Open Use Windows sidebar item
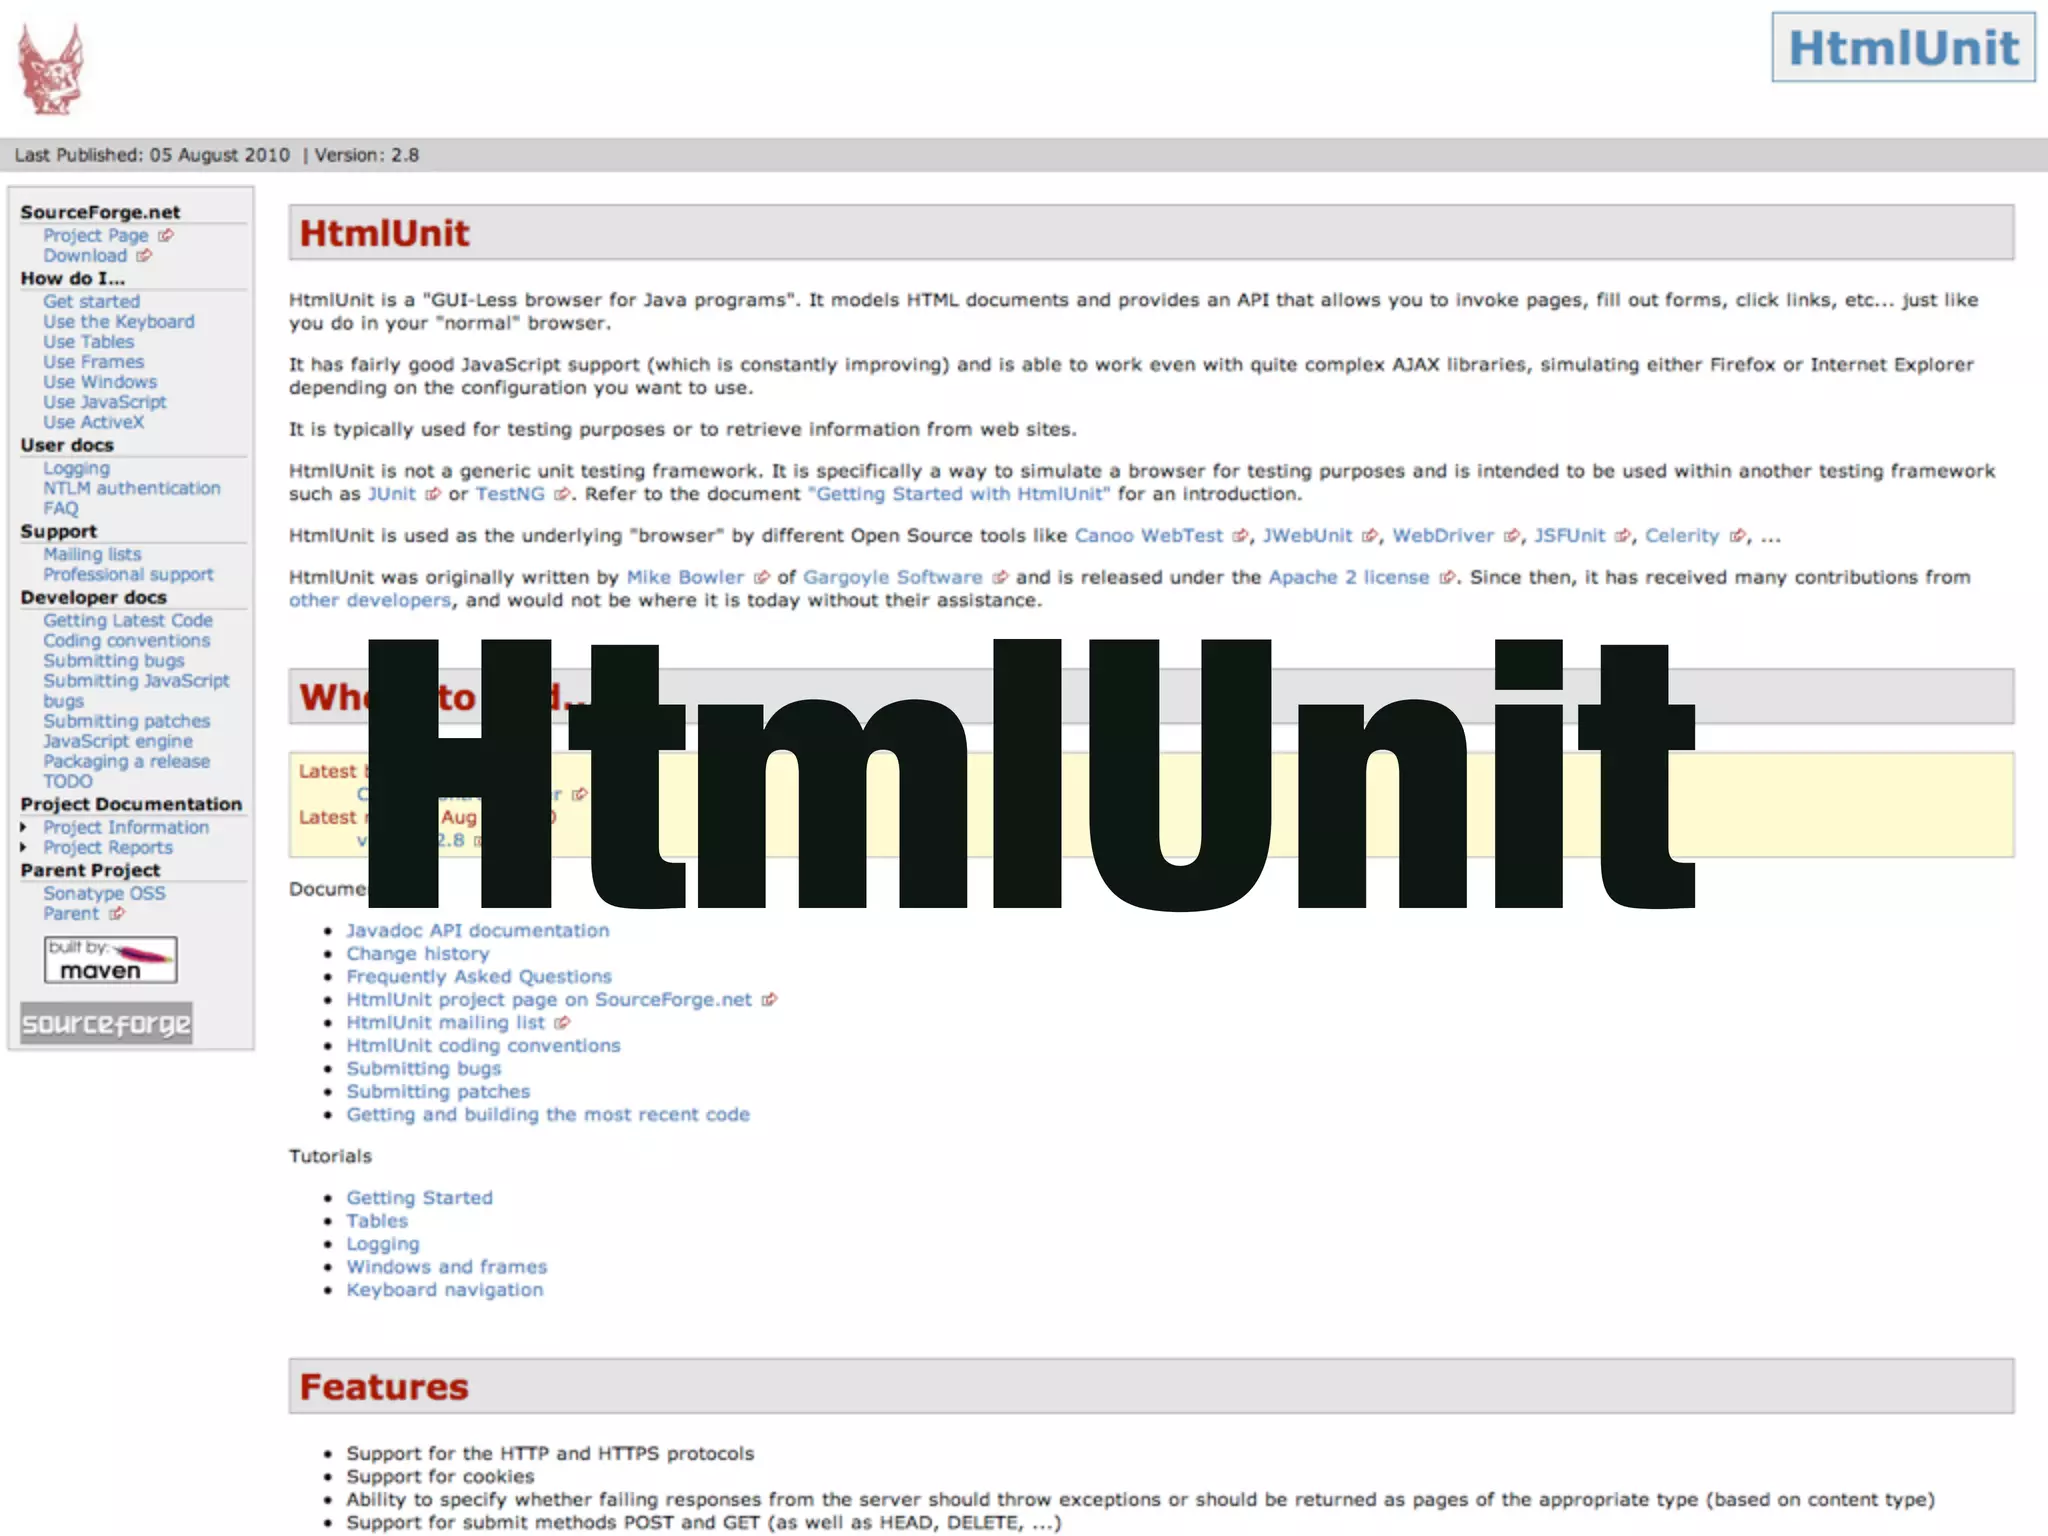2048x1536 pixels. tap(100, 381)
